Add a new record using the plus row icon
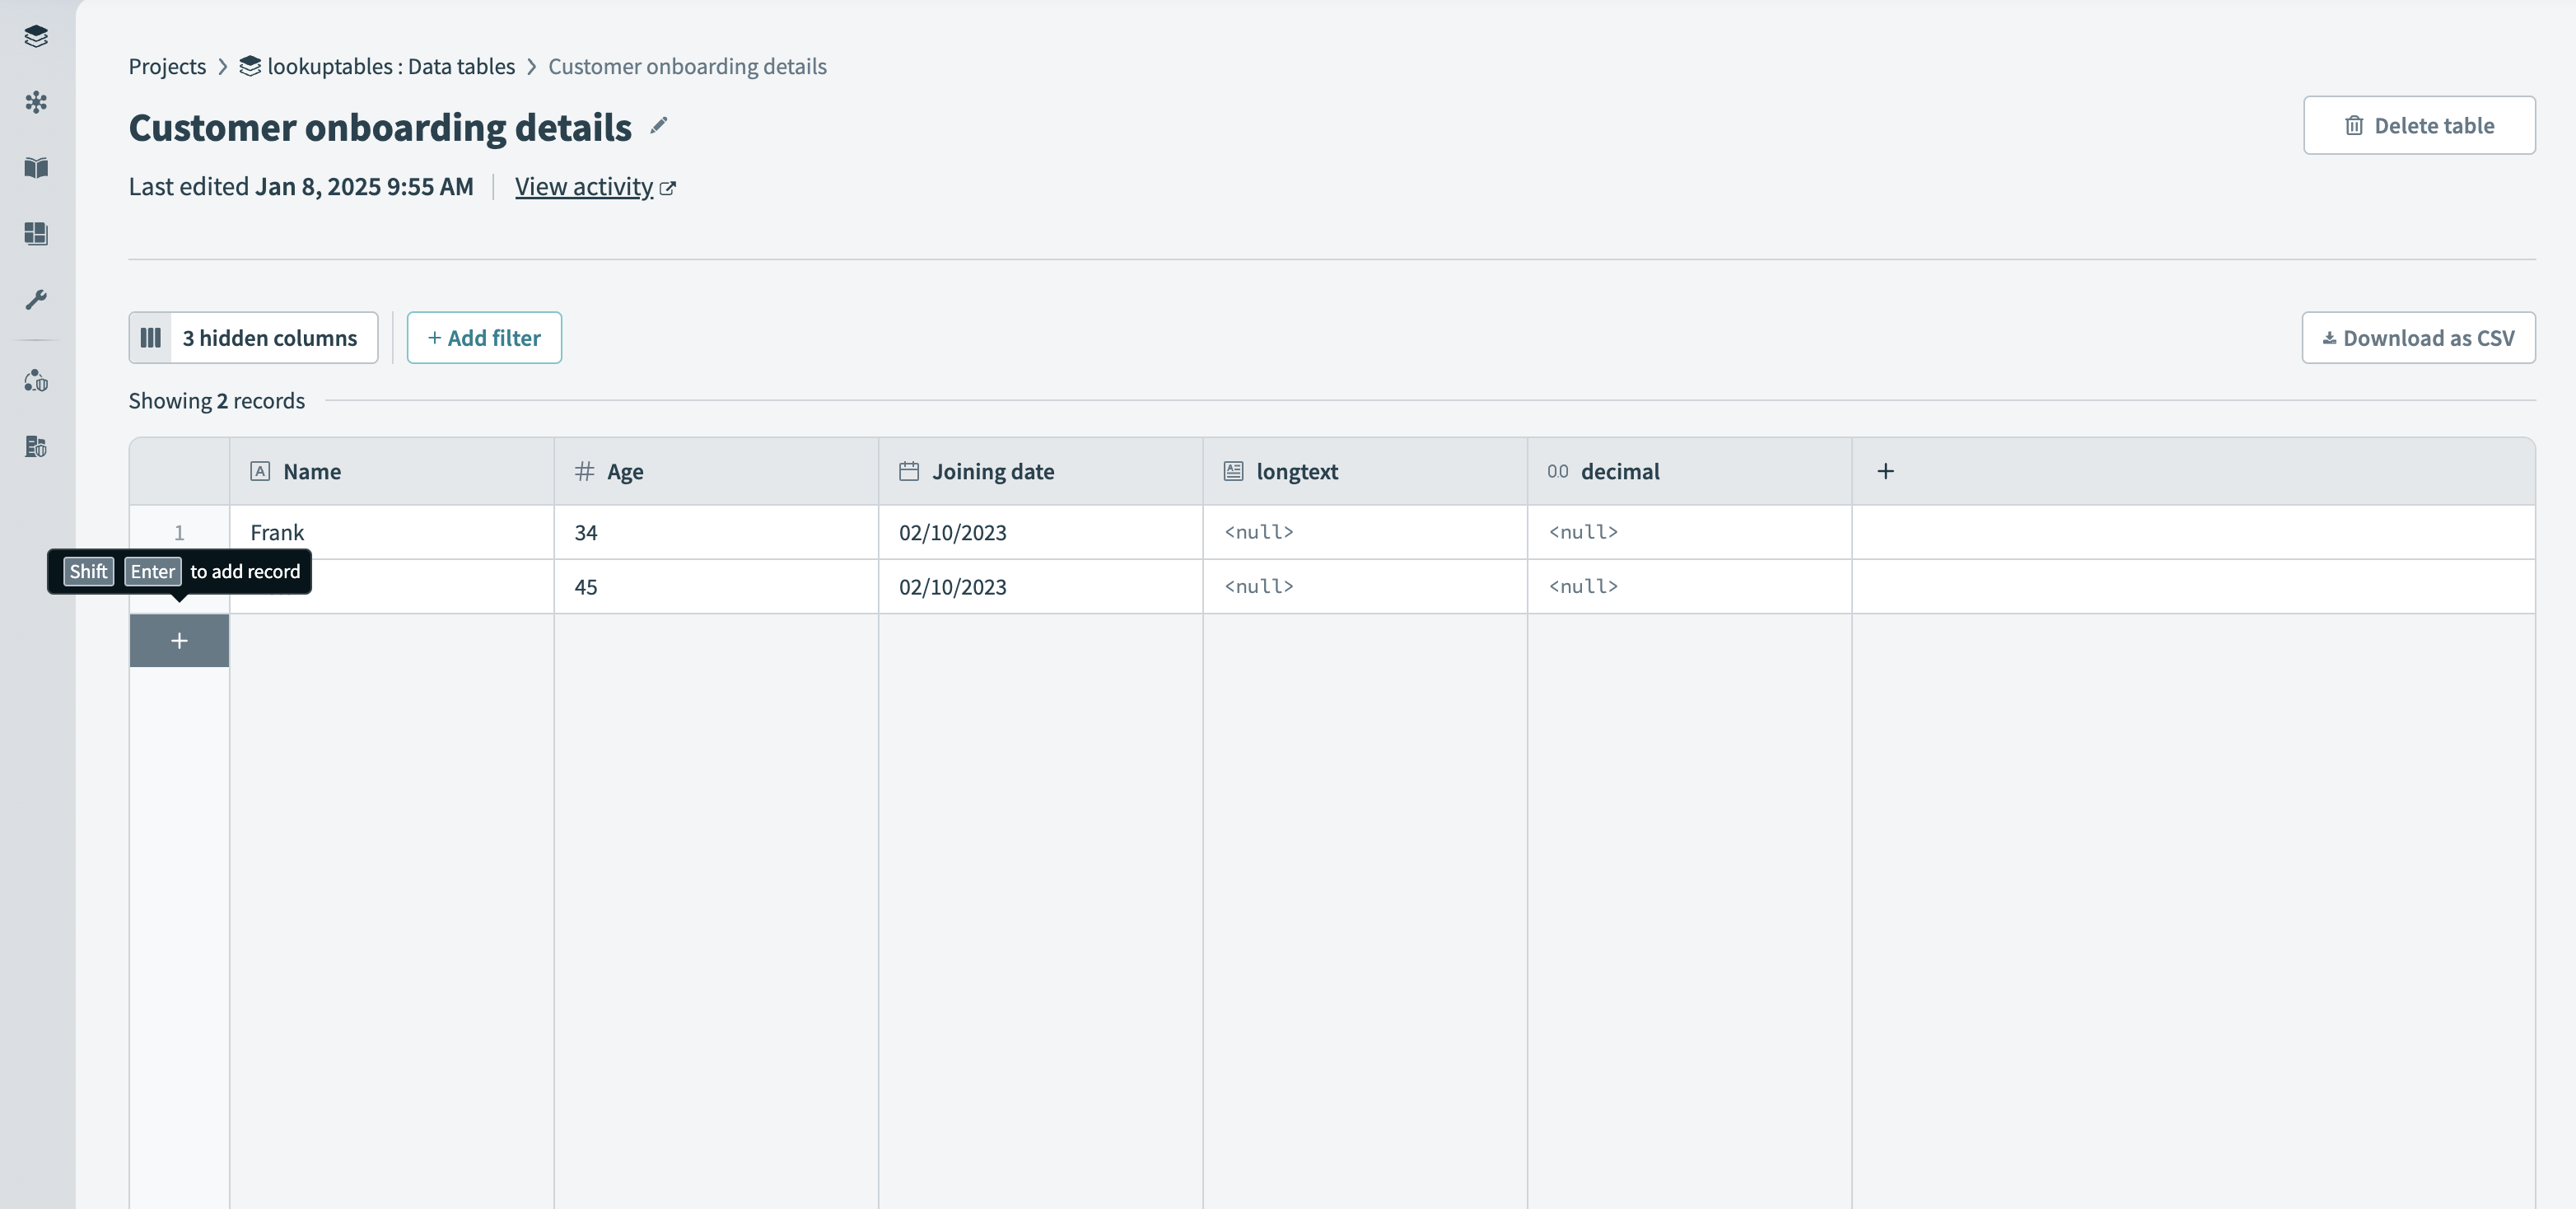This screenshot has height=1209, width=2576. (x=179, y=641)
